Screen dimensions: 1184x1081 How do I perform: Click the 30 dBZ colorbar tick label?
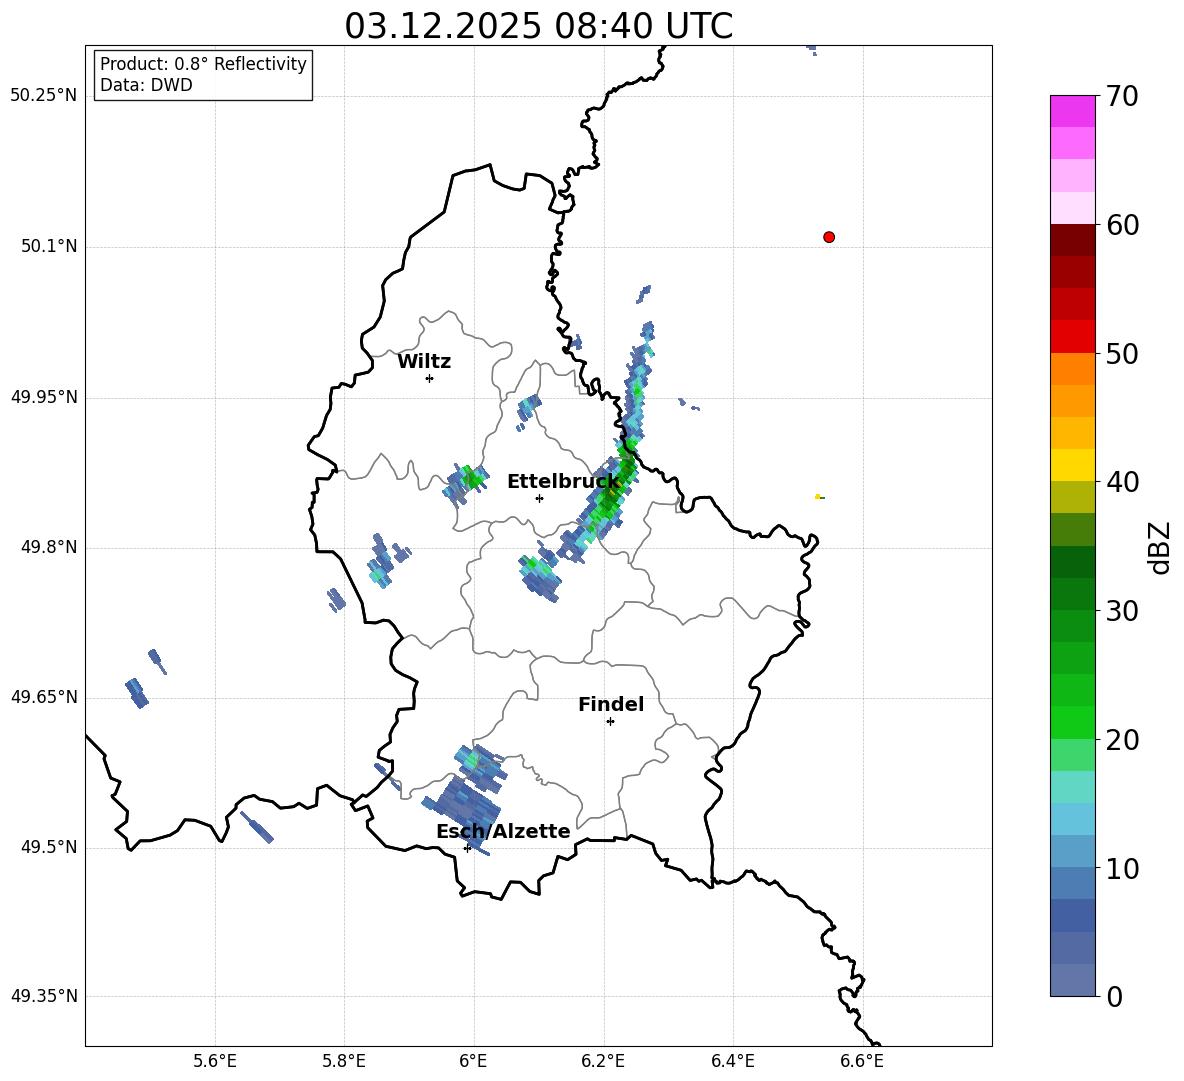tap(1122, 611)
